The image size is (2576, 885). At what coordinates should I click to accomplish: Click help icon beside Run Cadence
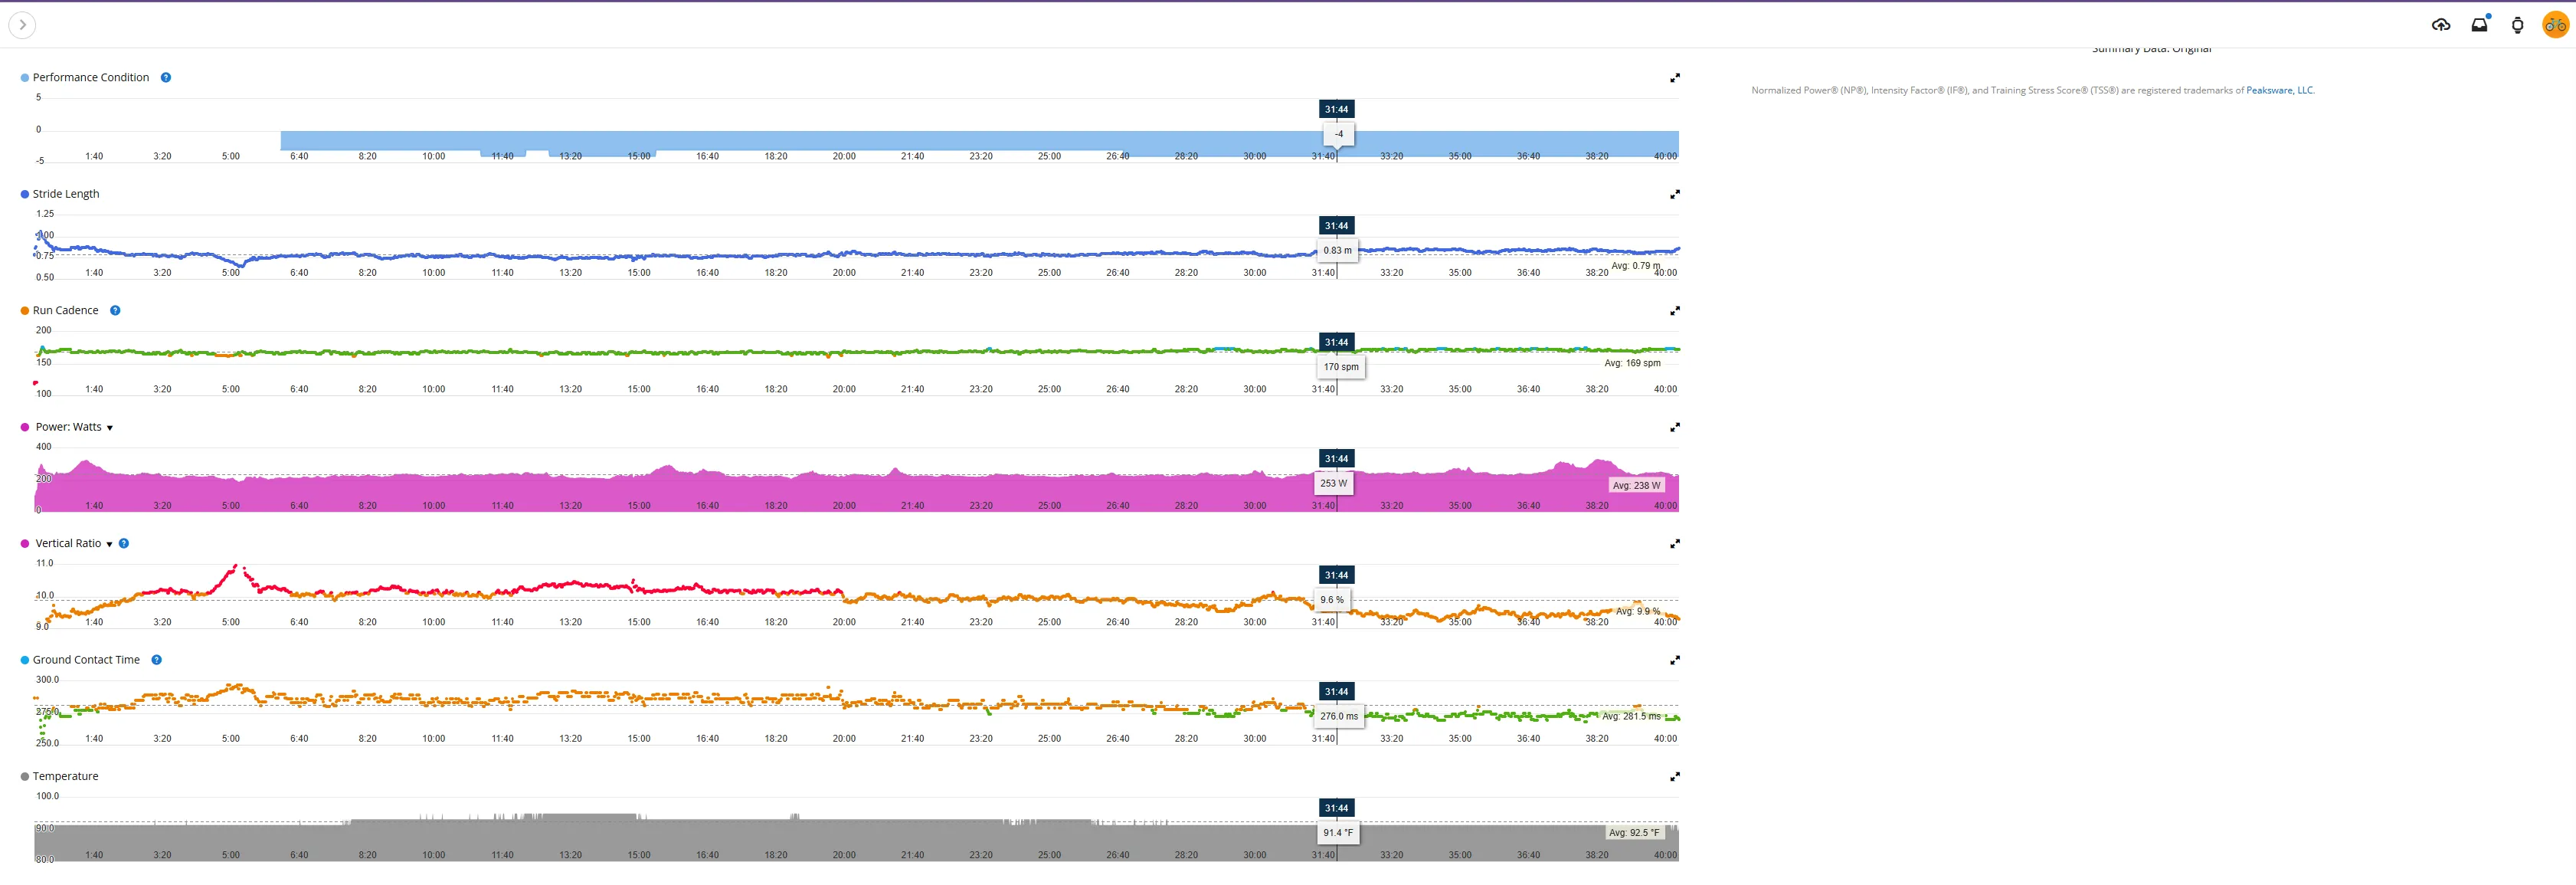tap(115, 310)
